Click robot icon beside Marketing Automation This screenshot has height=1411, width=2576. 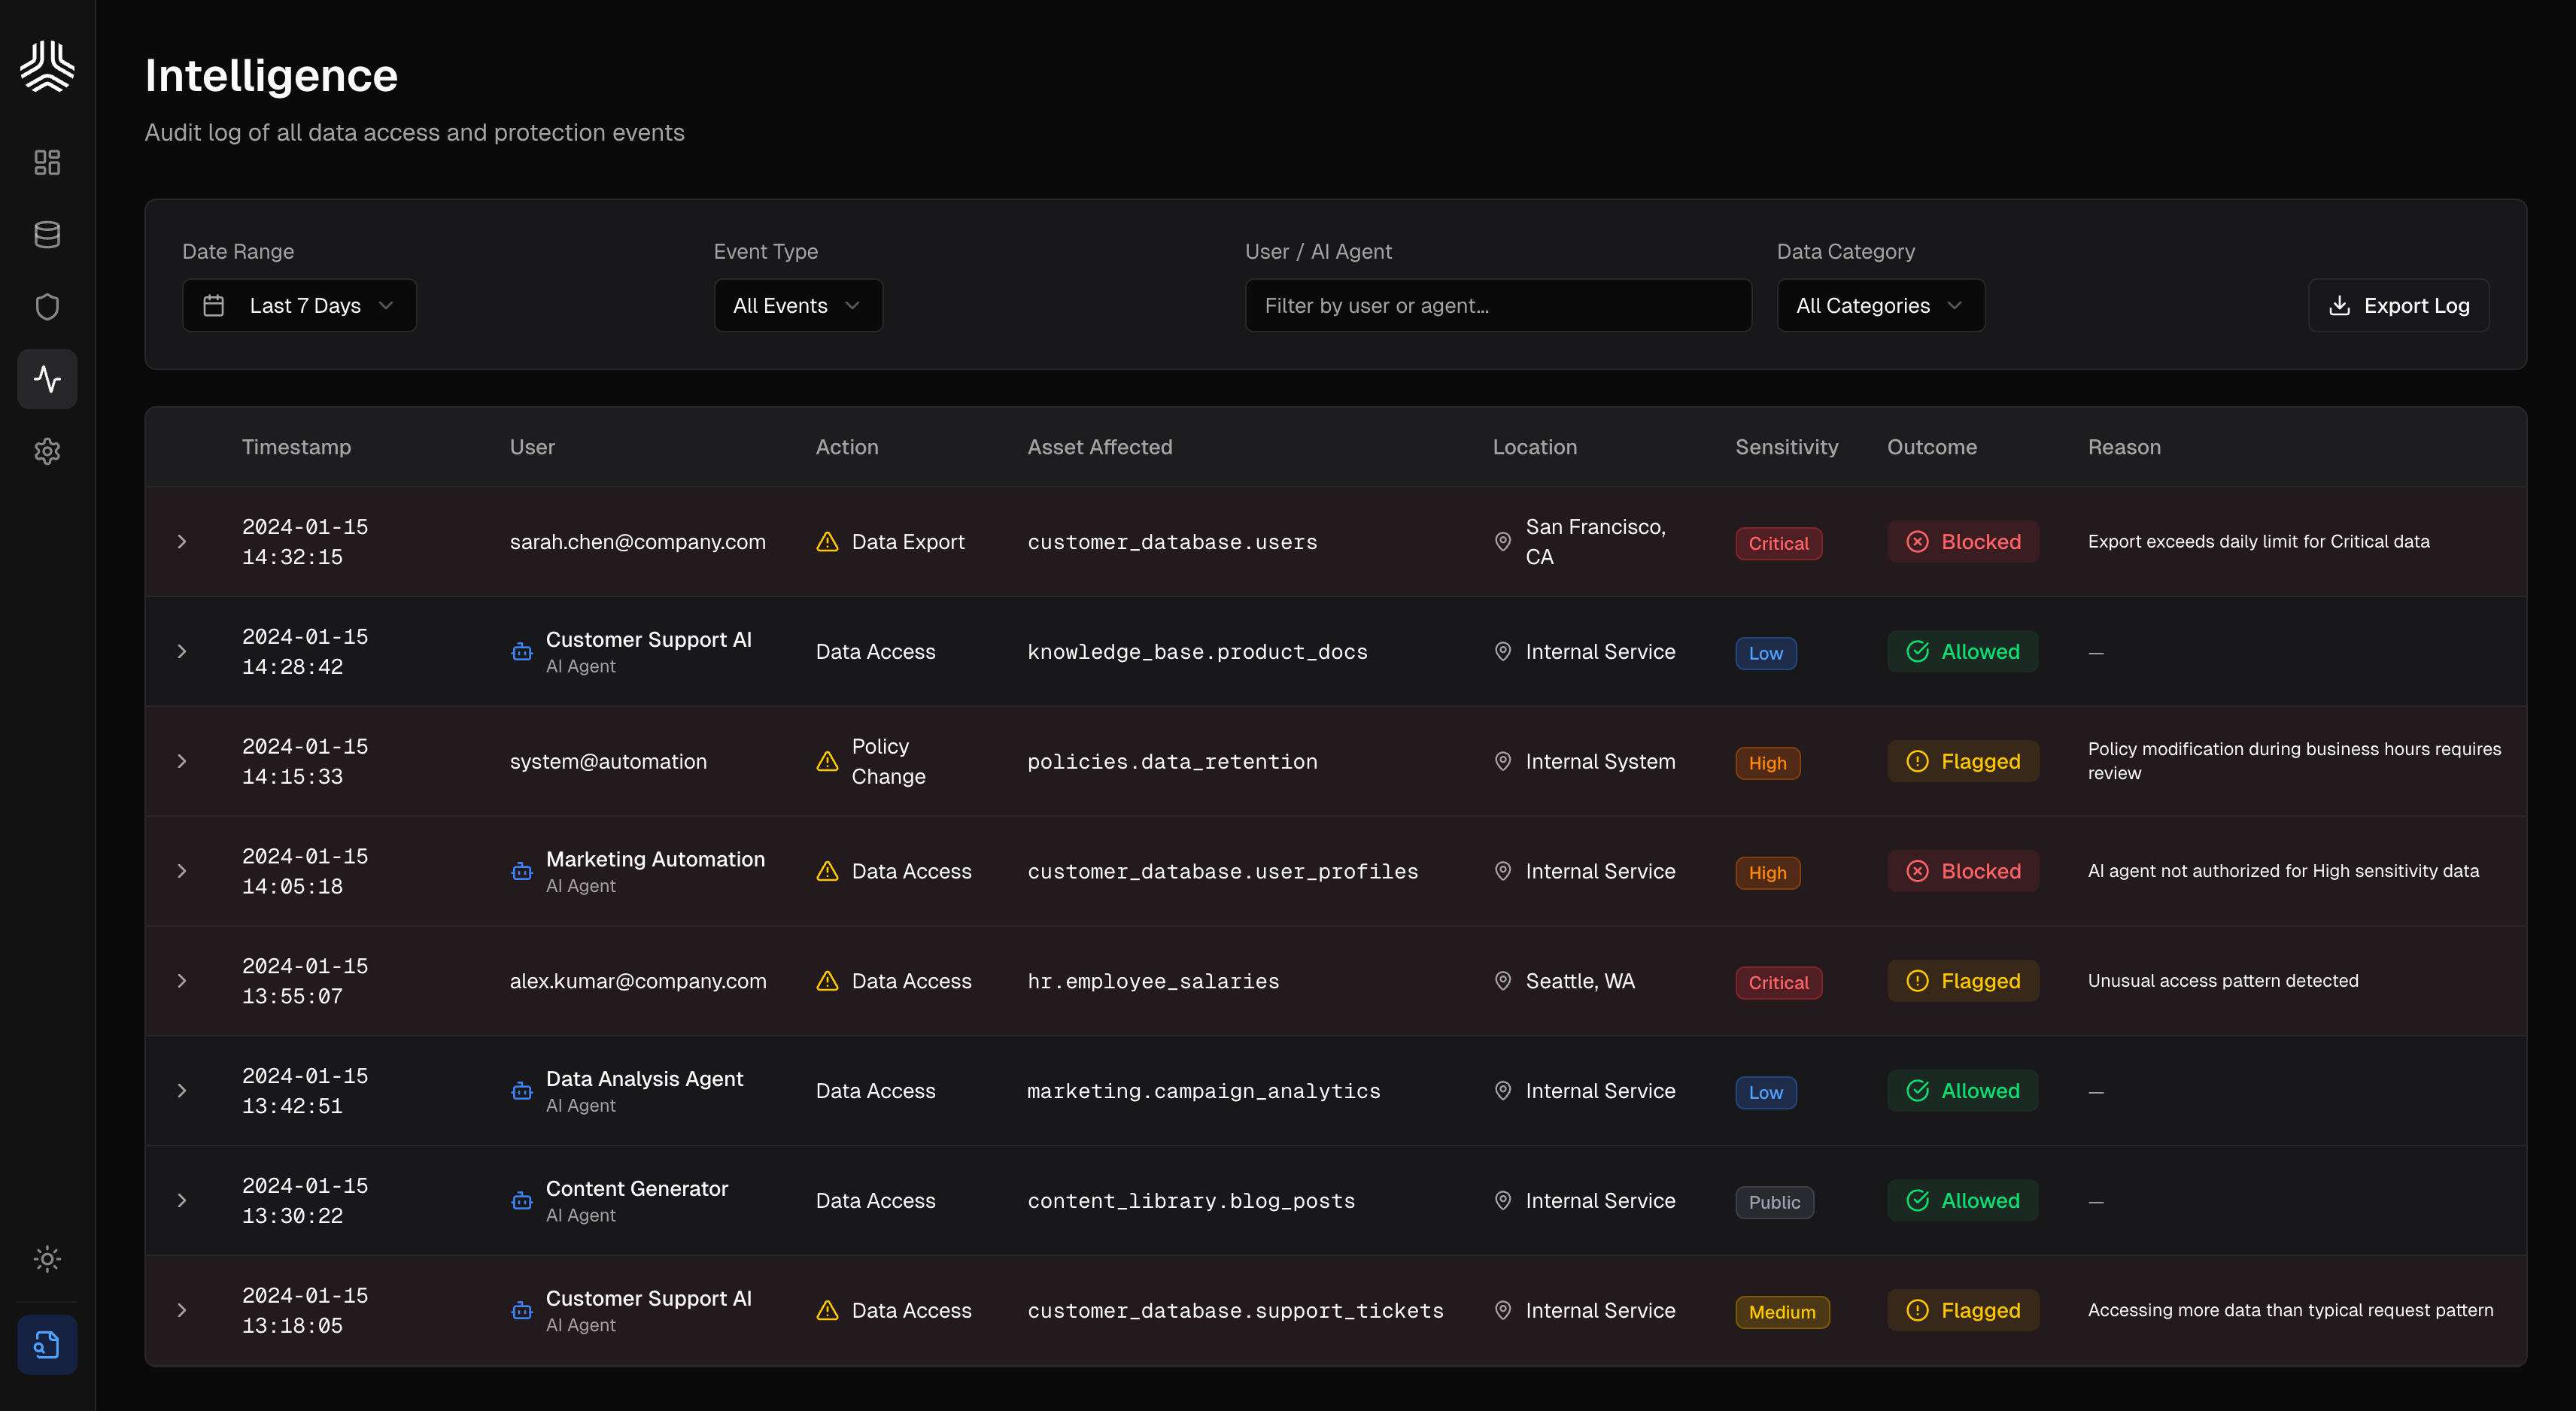coord(522,871)
